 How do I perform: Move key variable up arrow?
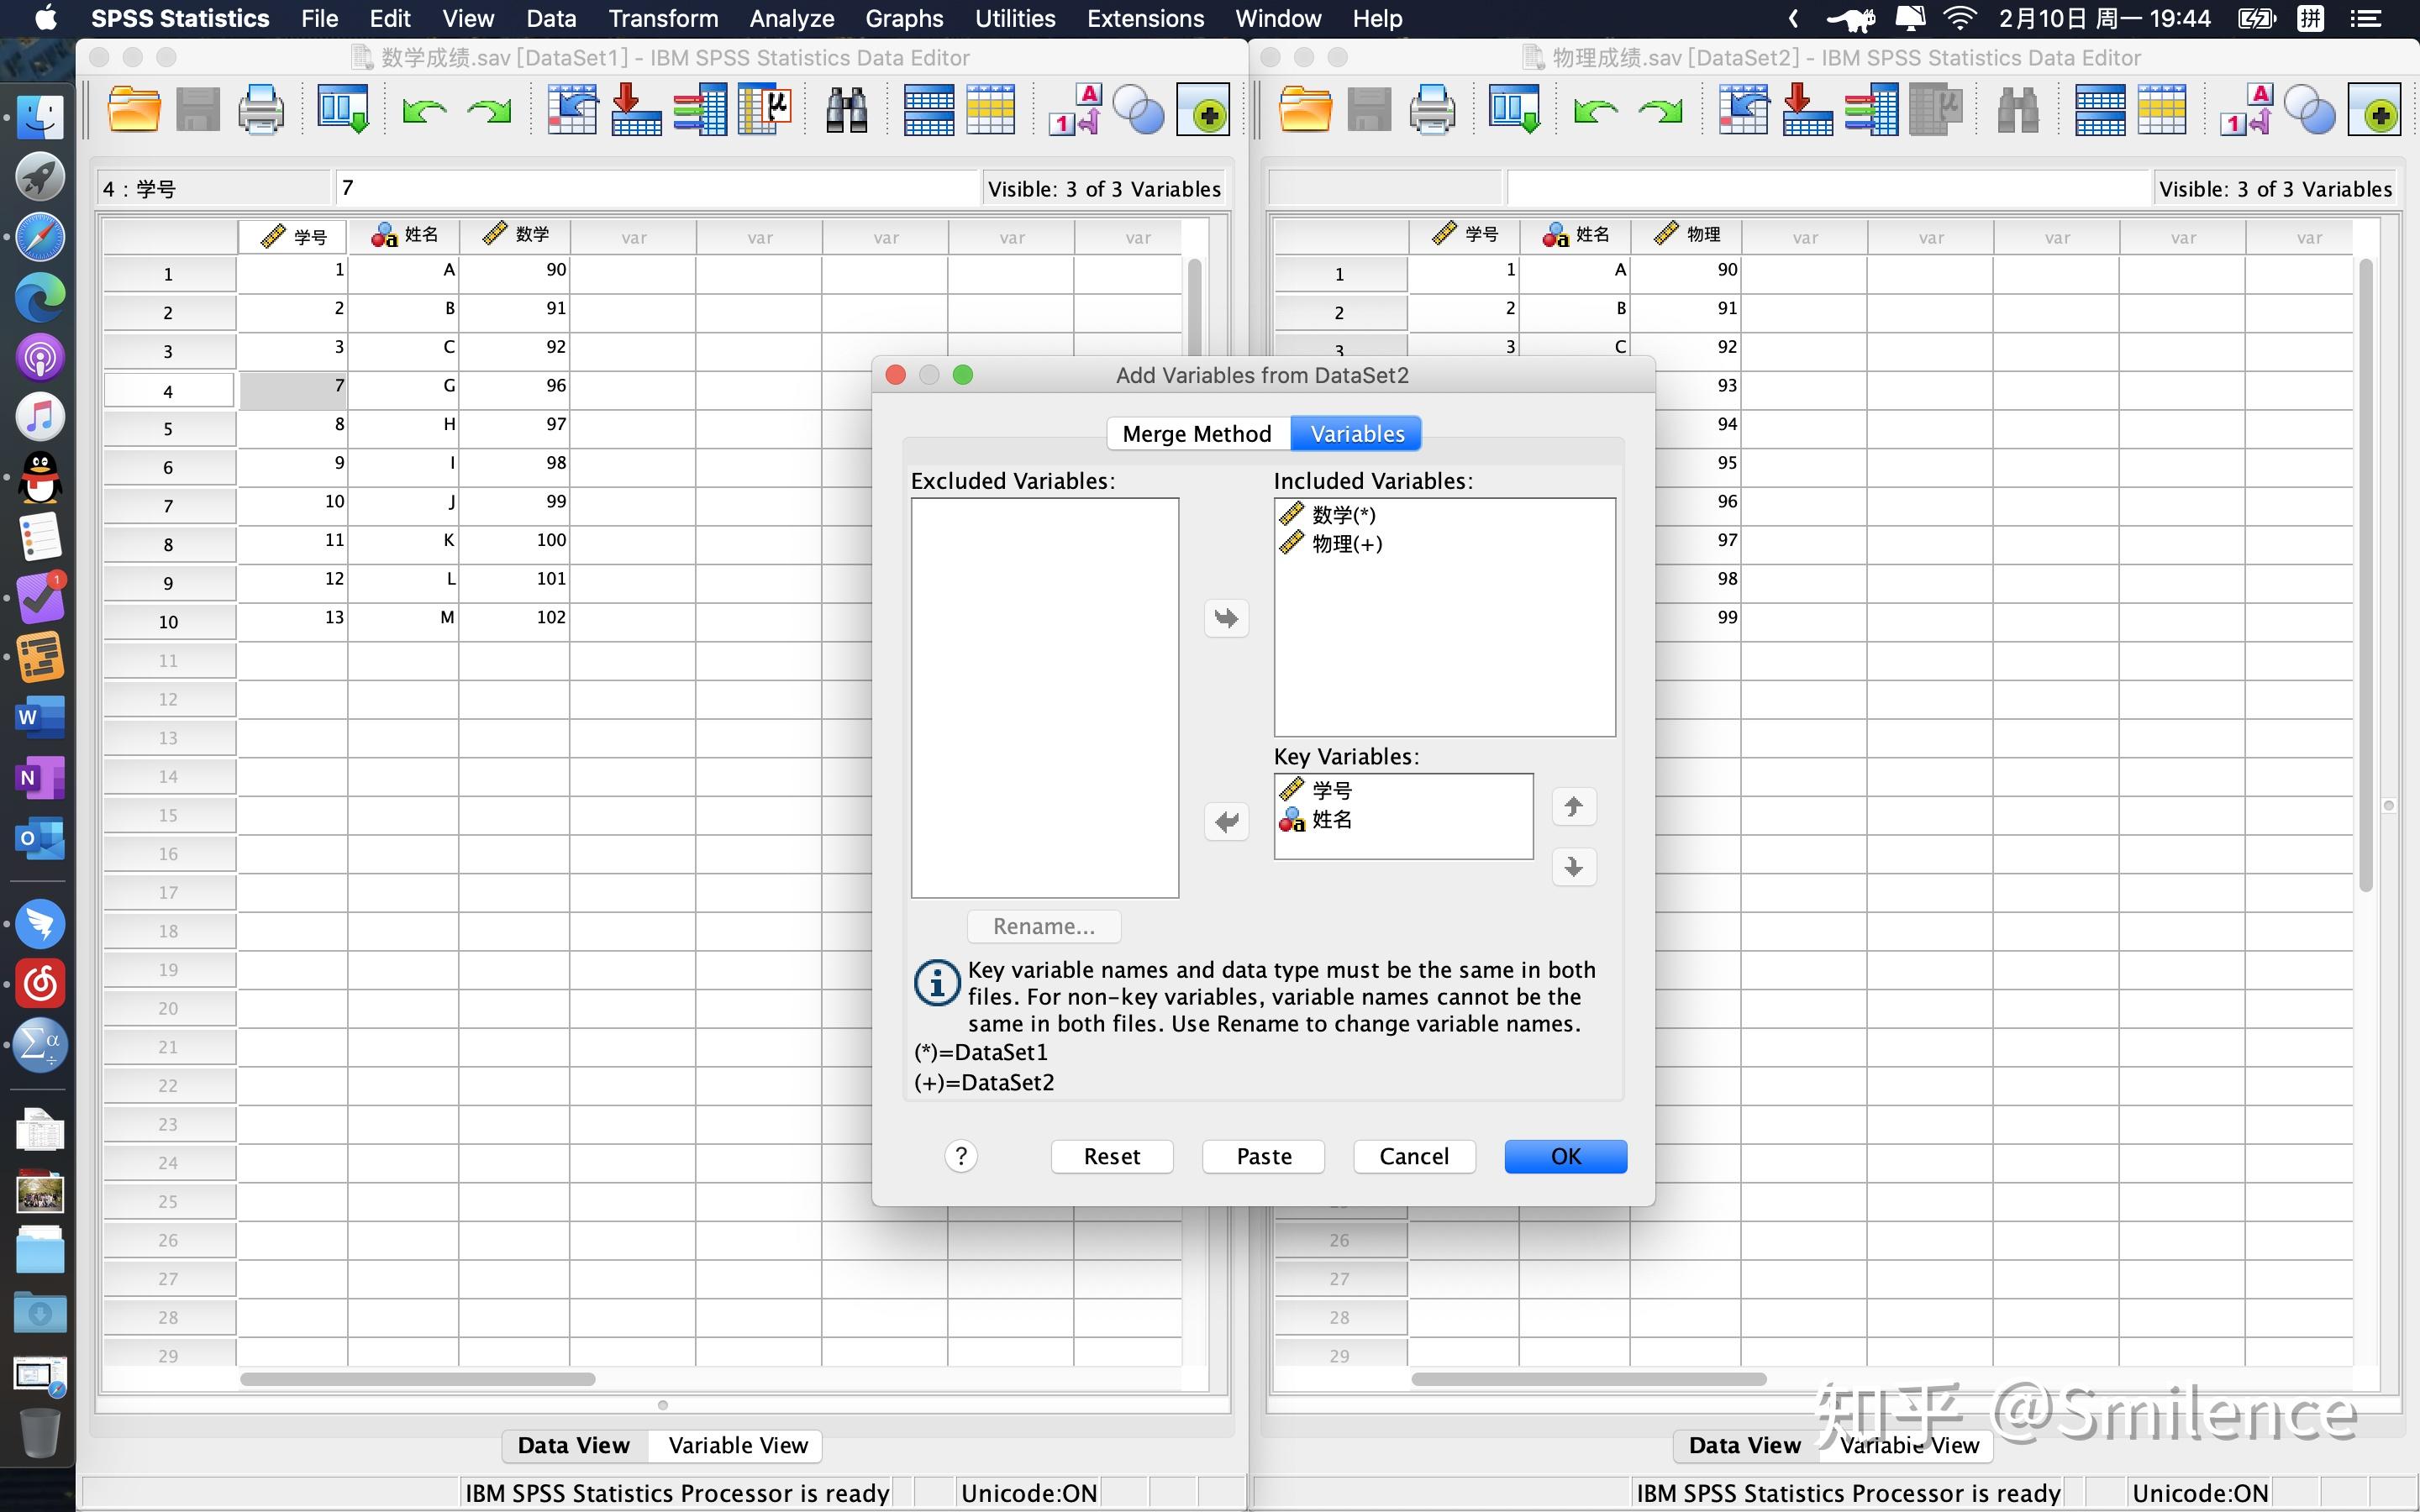pos(1573,807)
